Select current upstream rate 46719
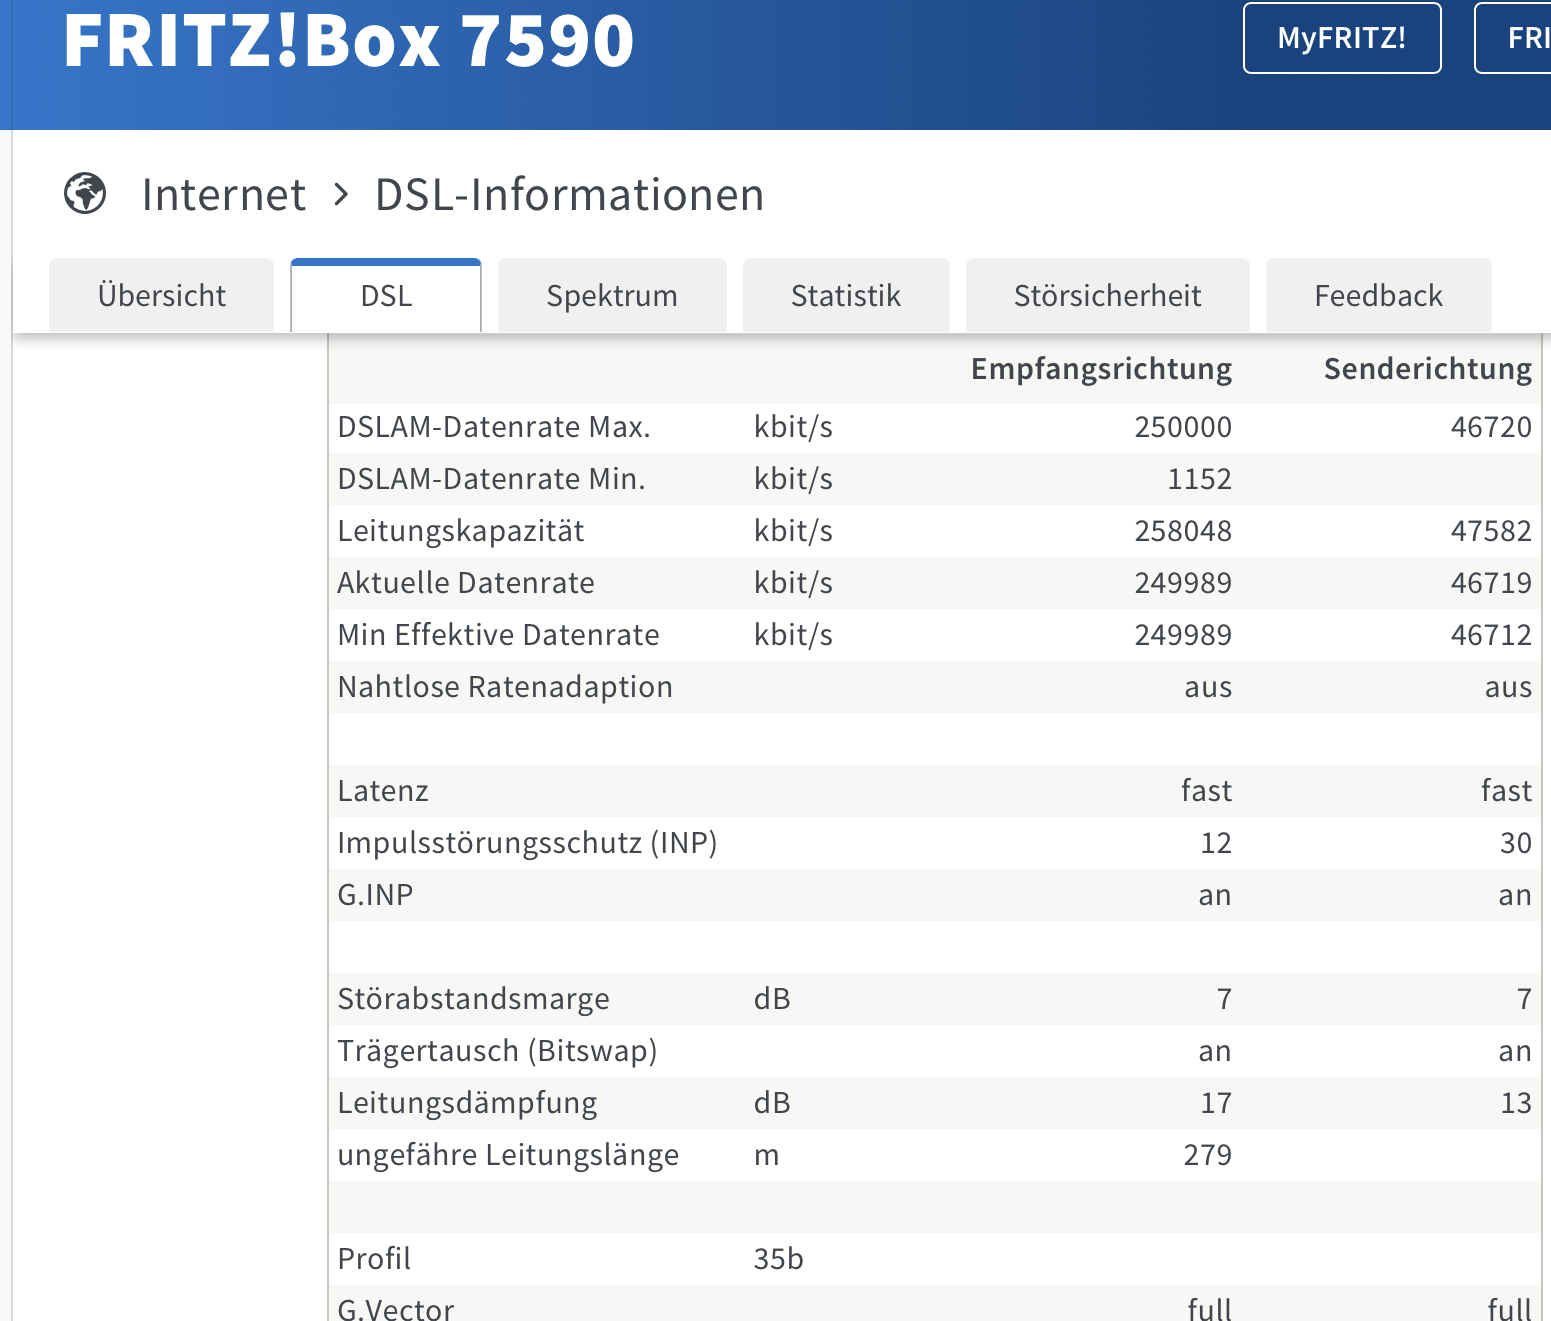The height and width of the screenshot is (1321, 1551). pos(1491,583)
